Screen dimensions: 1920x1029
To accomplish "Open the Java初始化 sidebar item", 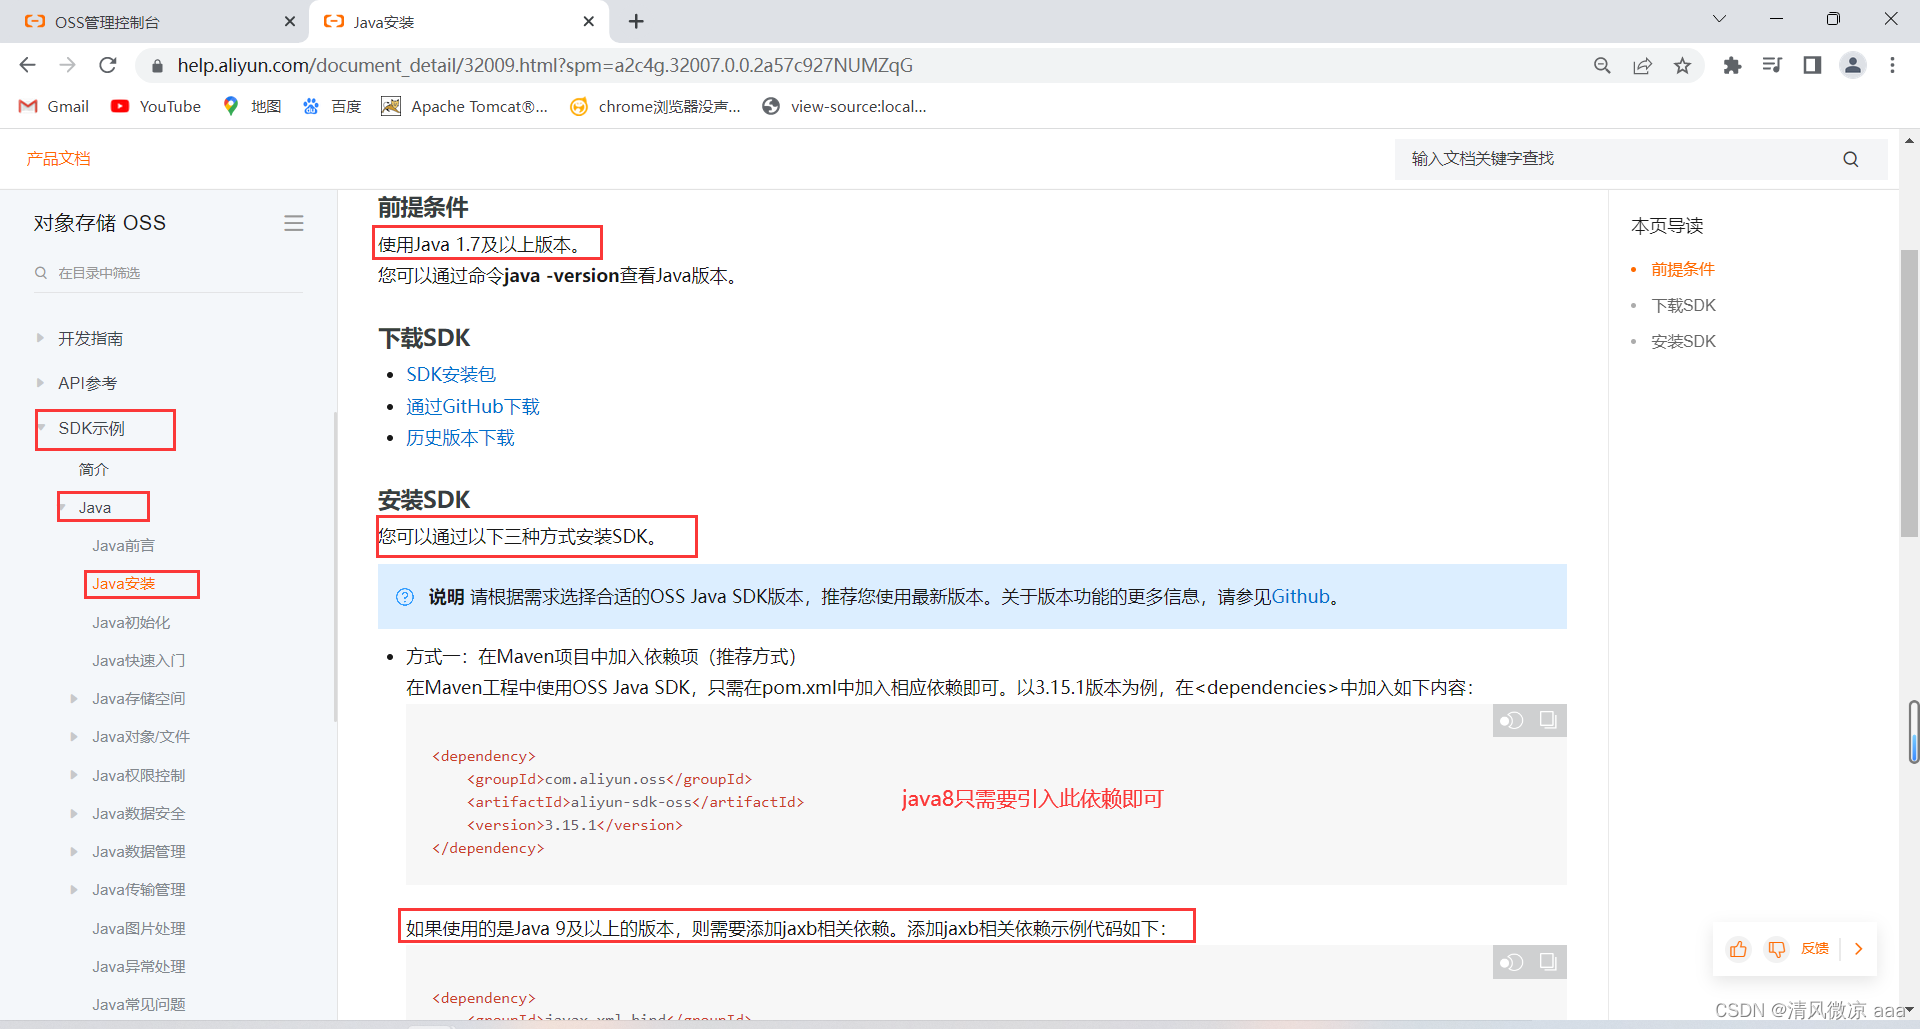I will (x=131, y=623).
